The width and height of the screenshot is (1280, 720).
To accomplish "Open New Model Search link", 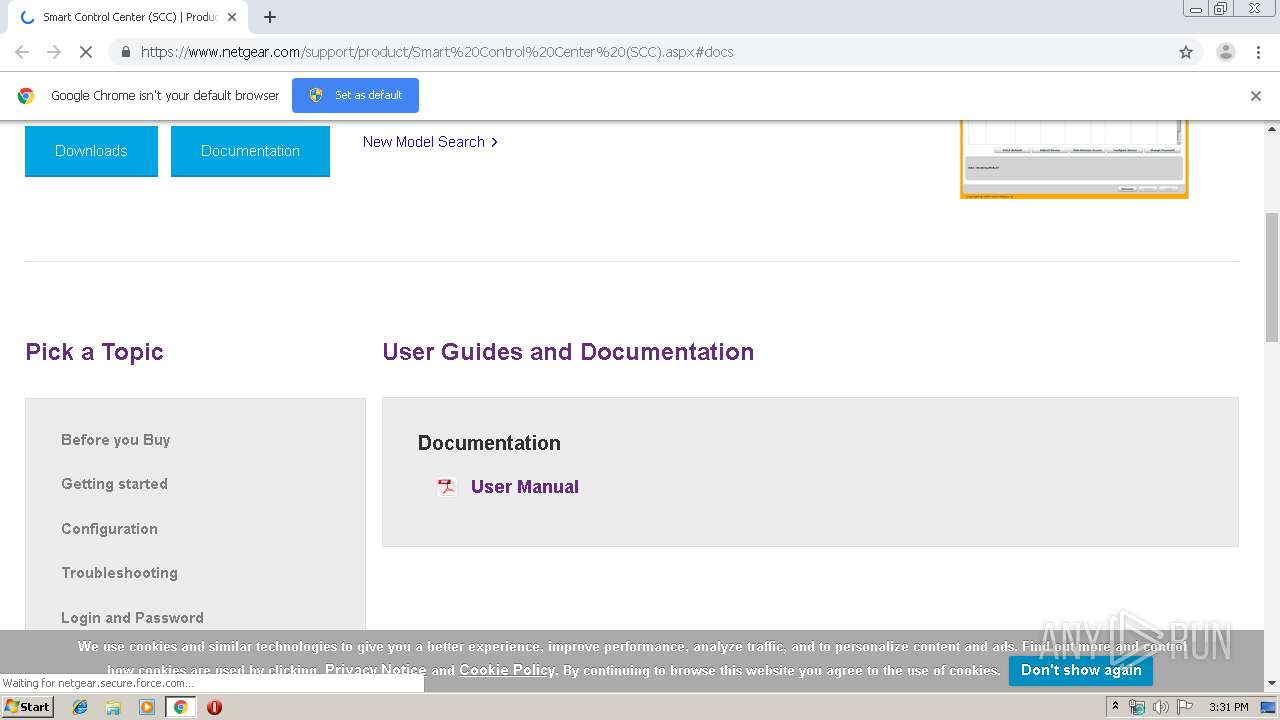I will (430, 142).
